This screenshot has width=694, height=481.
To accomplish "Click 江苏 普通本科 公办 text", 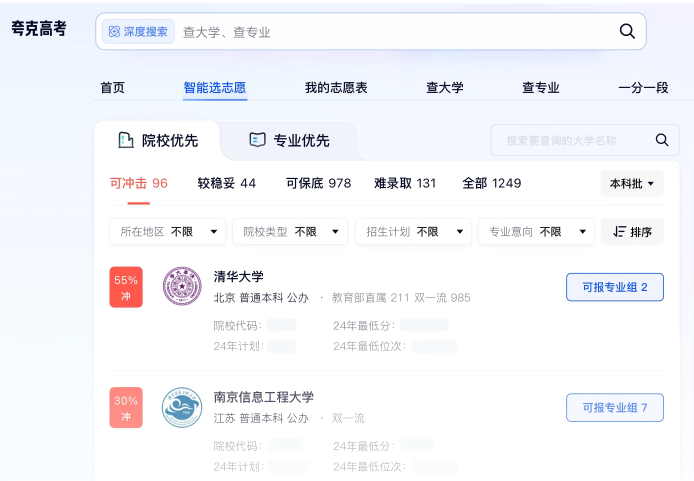I will click(x=261, y=418).
